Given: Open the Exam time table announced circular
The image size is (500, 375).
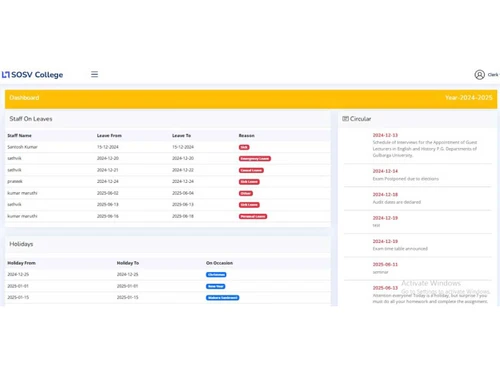Looking at the screenshot, I should (400, 249).
